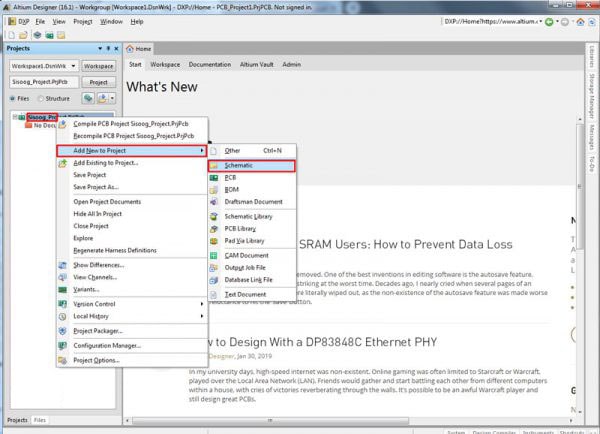Screen dimensions: 600x434
Task: Click the browser back green arrow
Action: (x=549, y=22)
